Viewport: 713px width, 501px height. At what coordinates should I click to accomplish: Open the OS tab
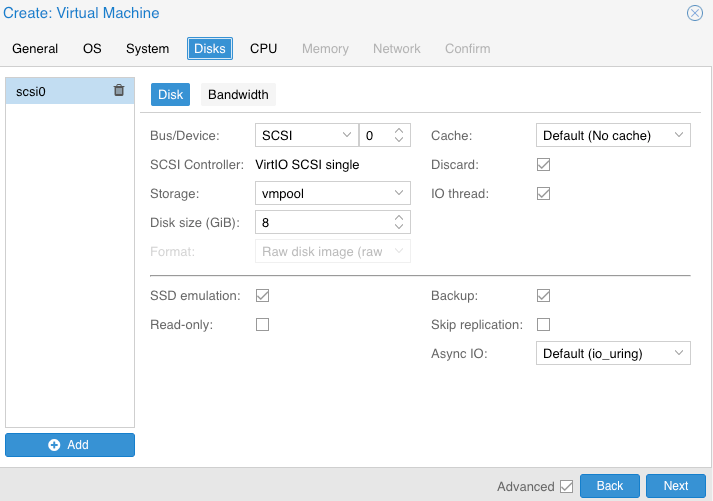tap(92, 49)
